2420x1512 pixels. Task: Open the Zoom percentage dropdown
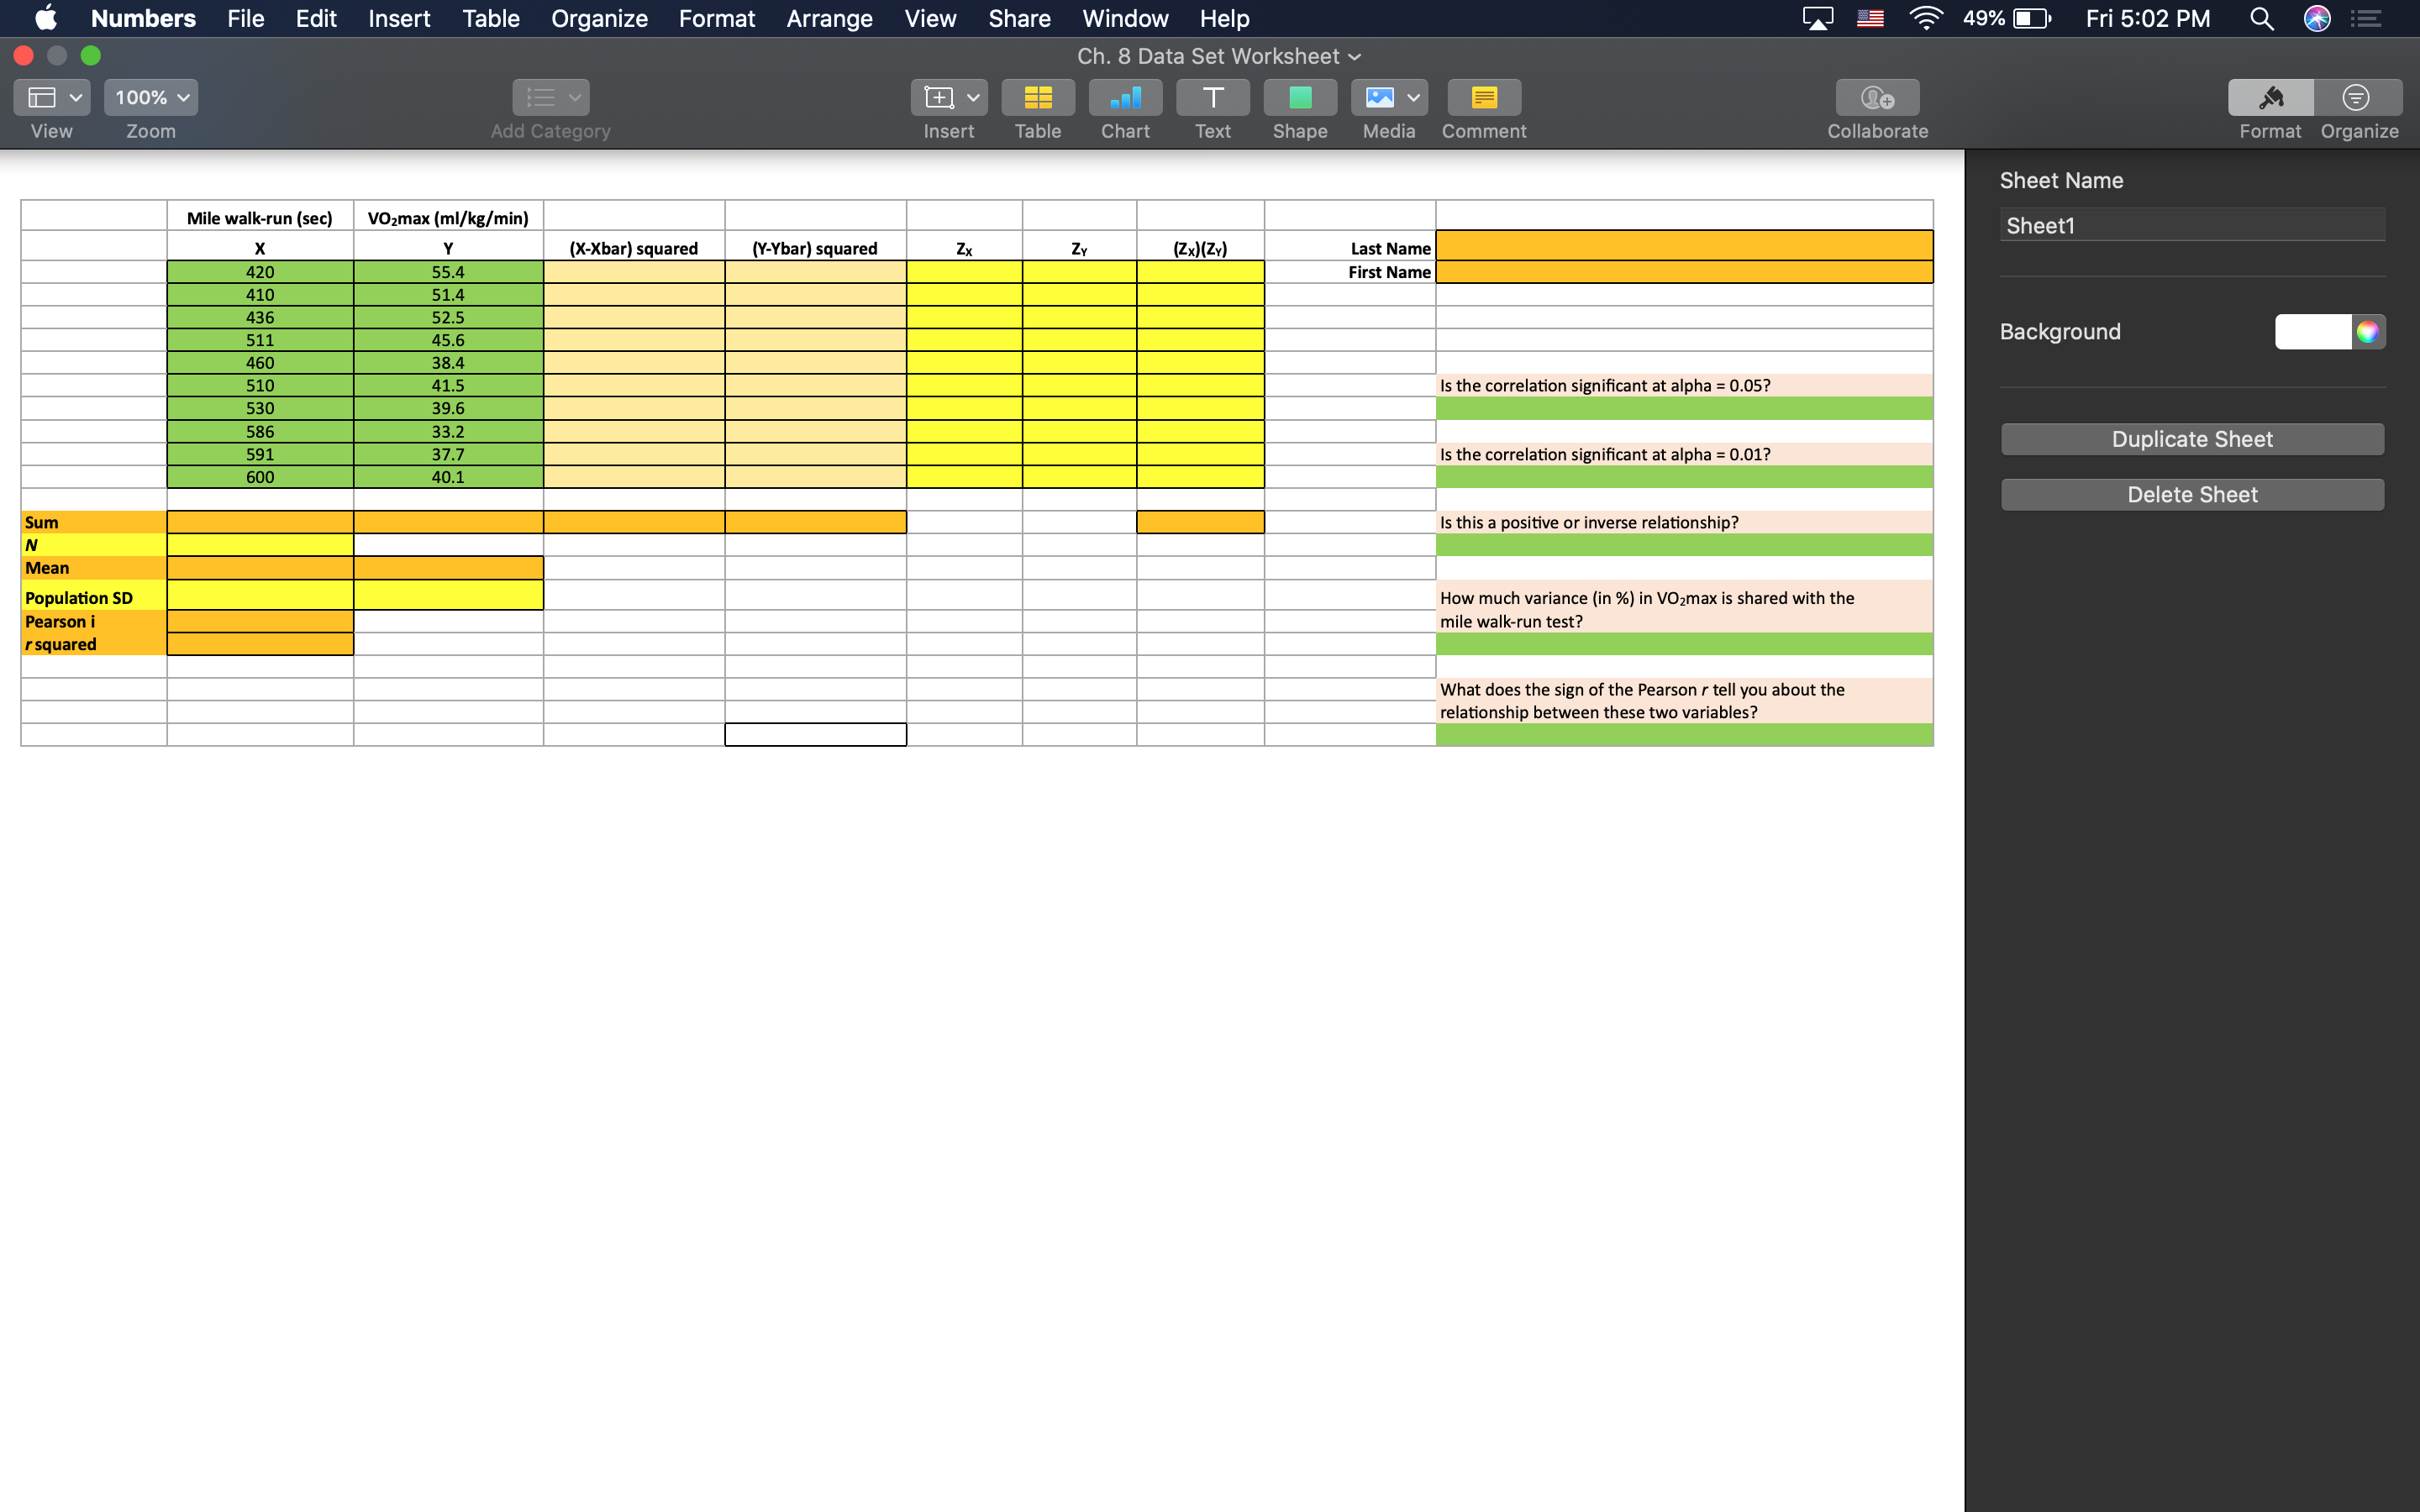coord(149,97)
